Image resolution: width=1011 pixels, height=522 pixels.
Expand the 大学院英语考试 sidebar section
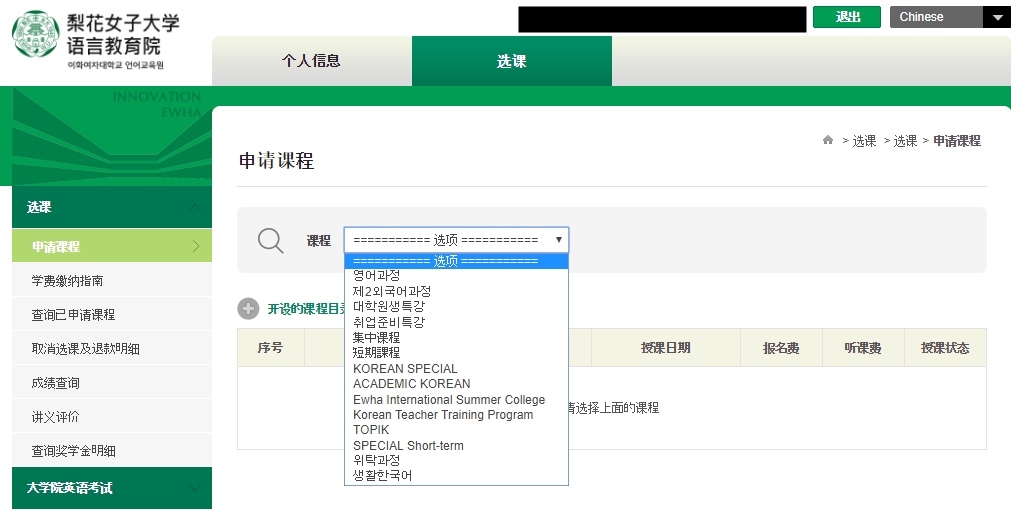[112, 488]
